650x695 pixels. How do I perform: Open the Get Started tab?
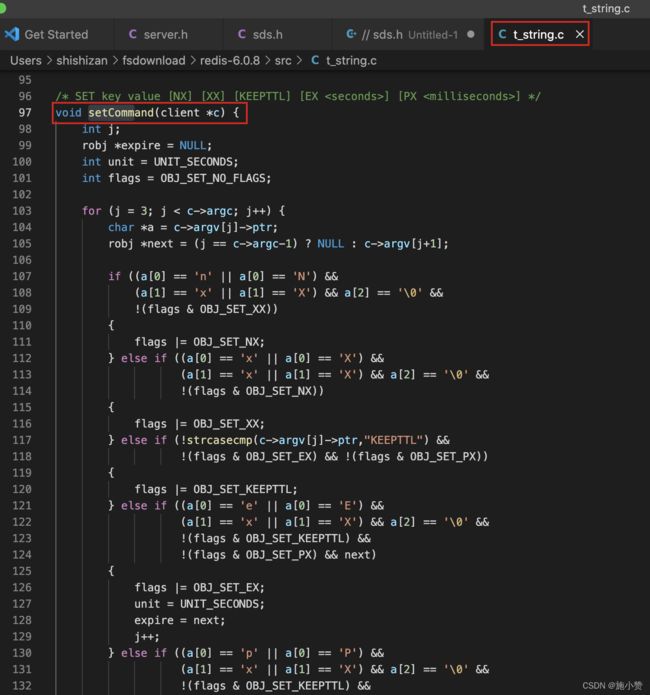pyautogui.click(x=56, y=35)
